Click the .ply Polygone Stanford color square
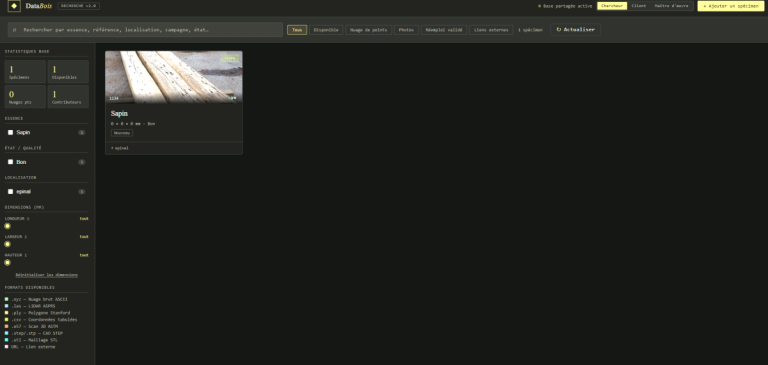Viewport: 768px width, 365px height. click(7, 313)
